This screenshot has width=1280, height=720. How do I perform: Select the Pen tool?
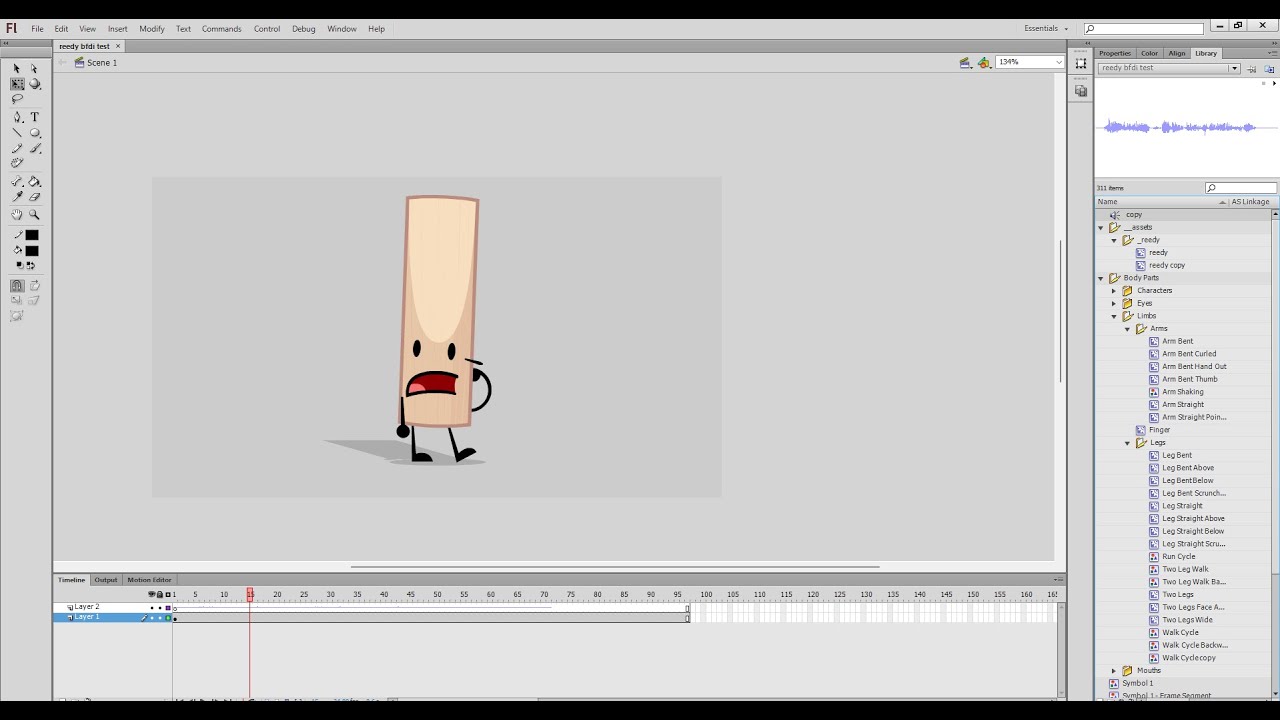click(x=17, y=117)
